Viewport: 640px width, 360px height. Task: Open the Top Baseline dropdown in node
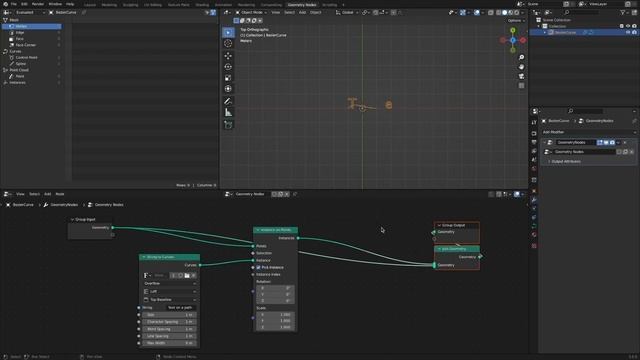coord(169,300)
